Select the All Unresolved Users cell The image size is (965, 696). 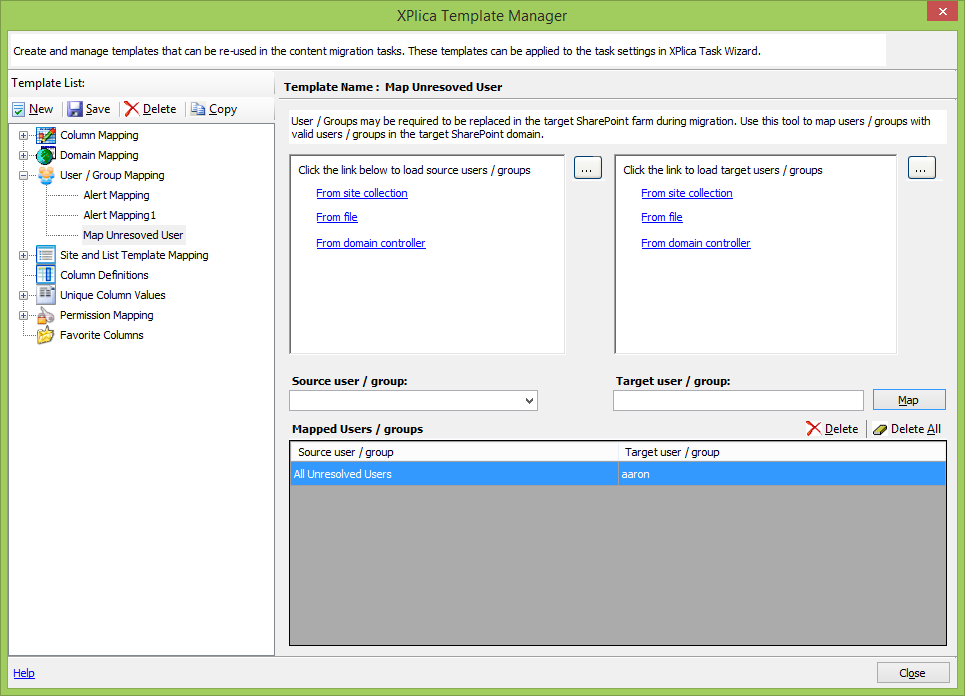(x=454, y=474)
